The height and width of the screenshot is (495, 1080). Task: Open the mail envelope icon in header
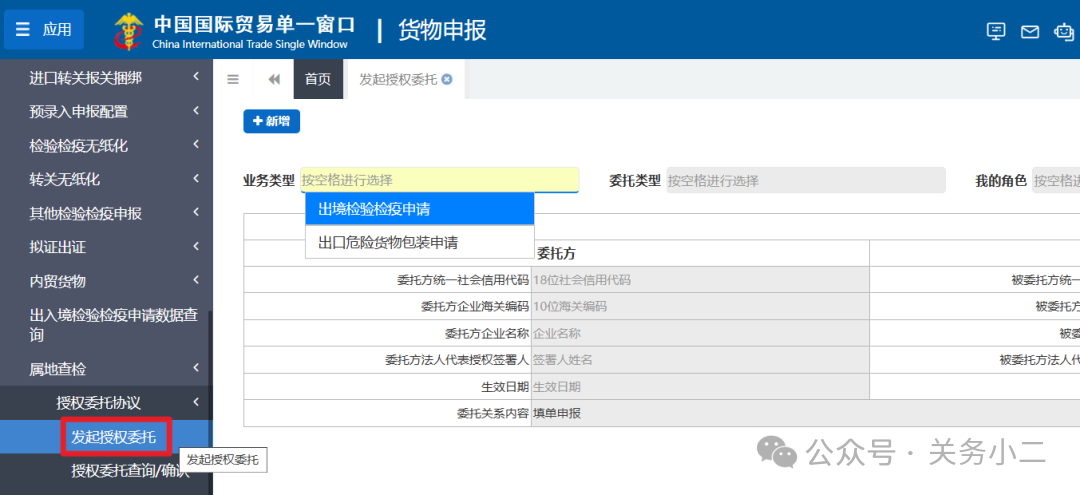[1030, 31]
